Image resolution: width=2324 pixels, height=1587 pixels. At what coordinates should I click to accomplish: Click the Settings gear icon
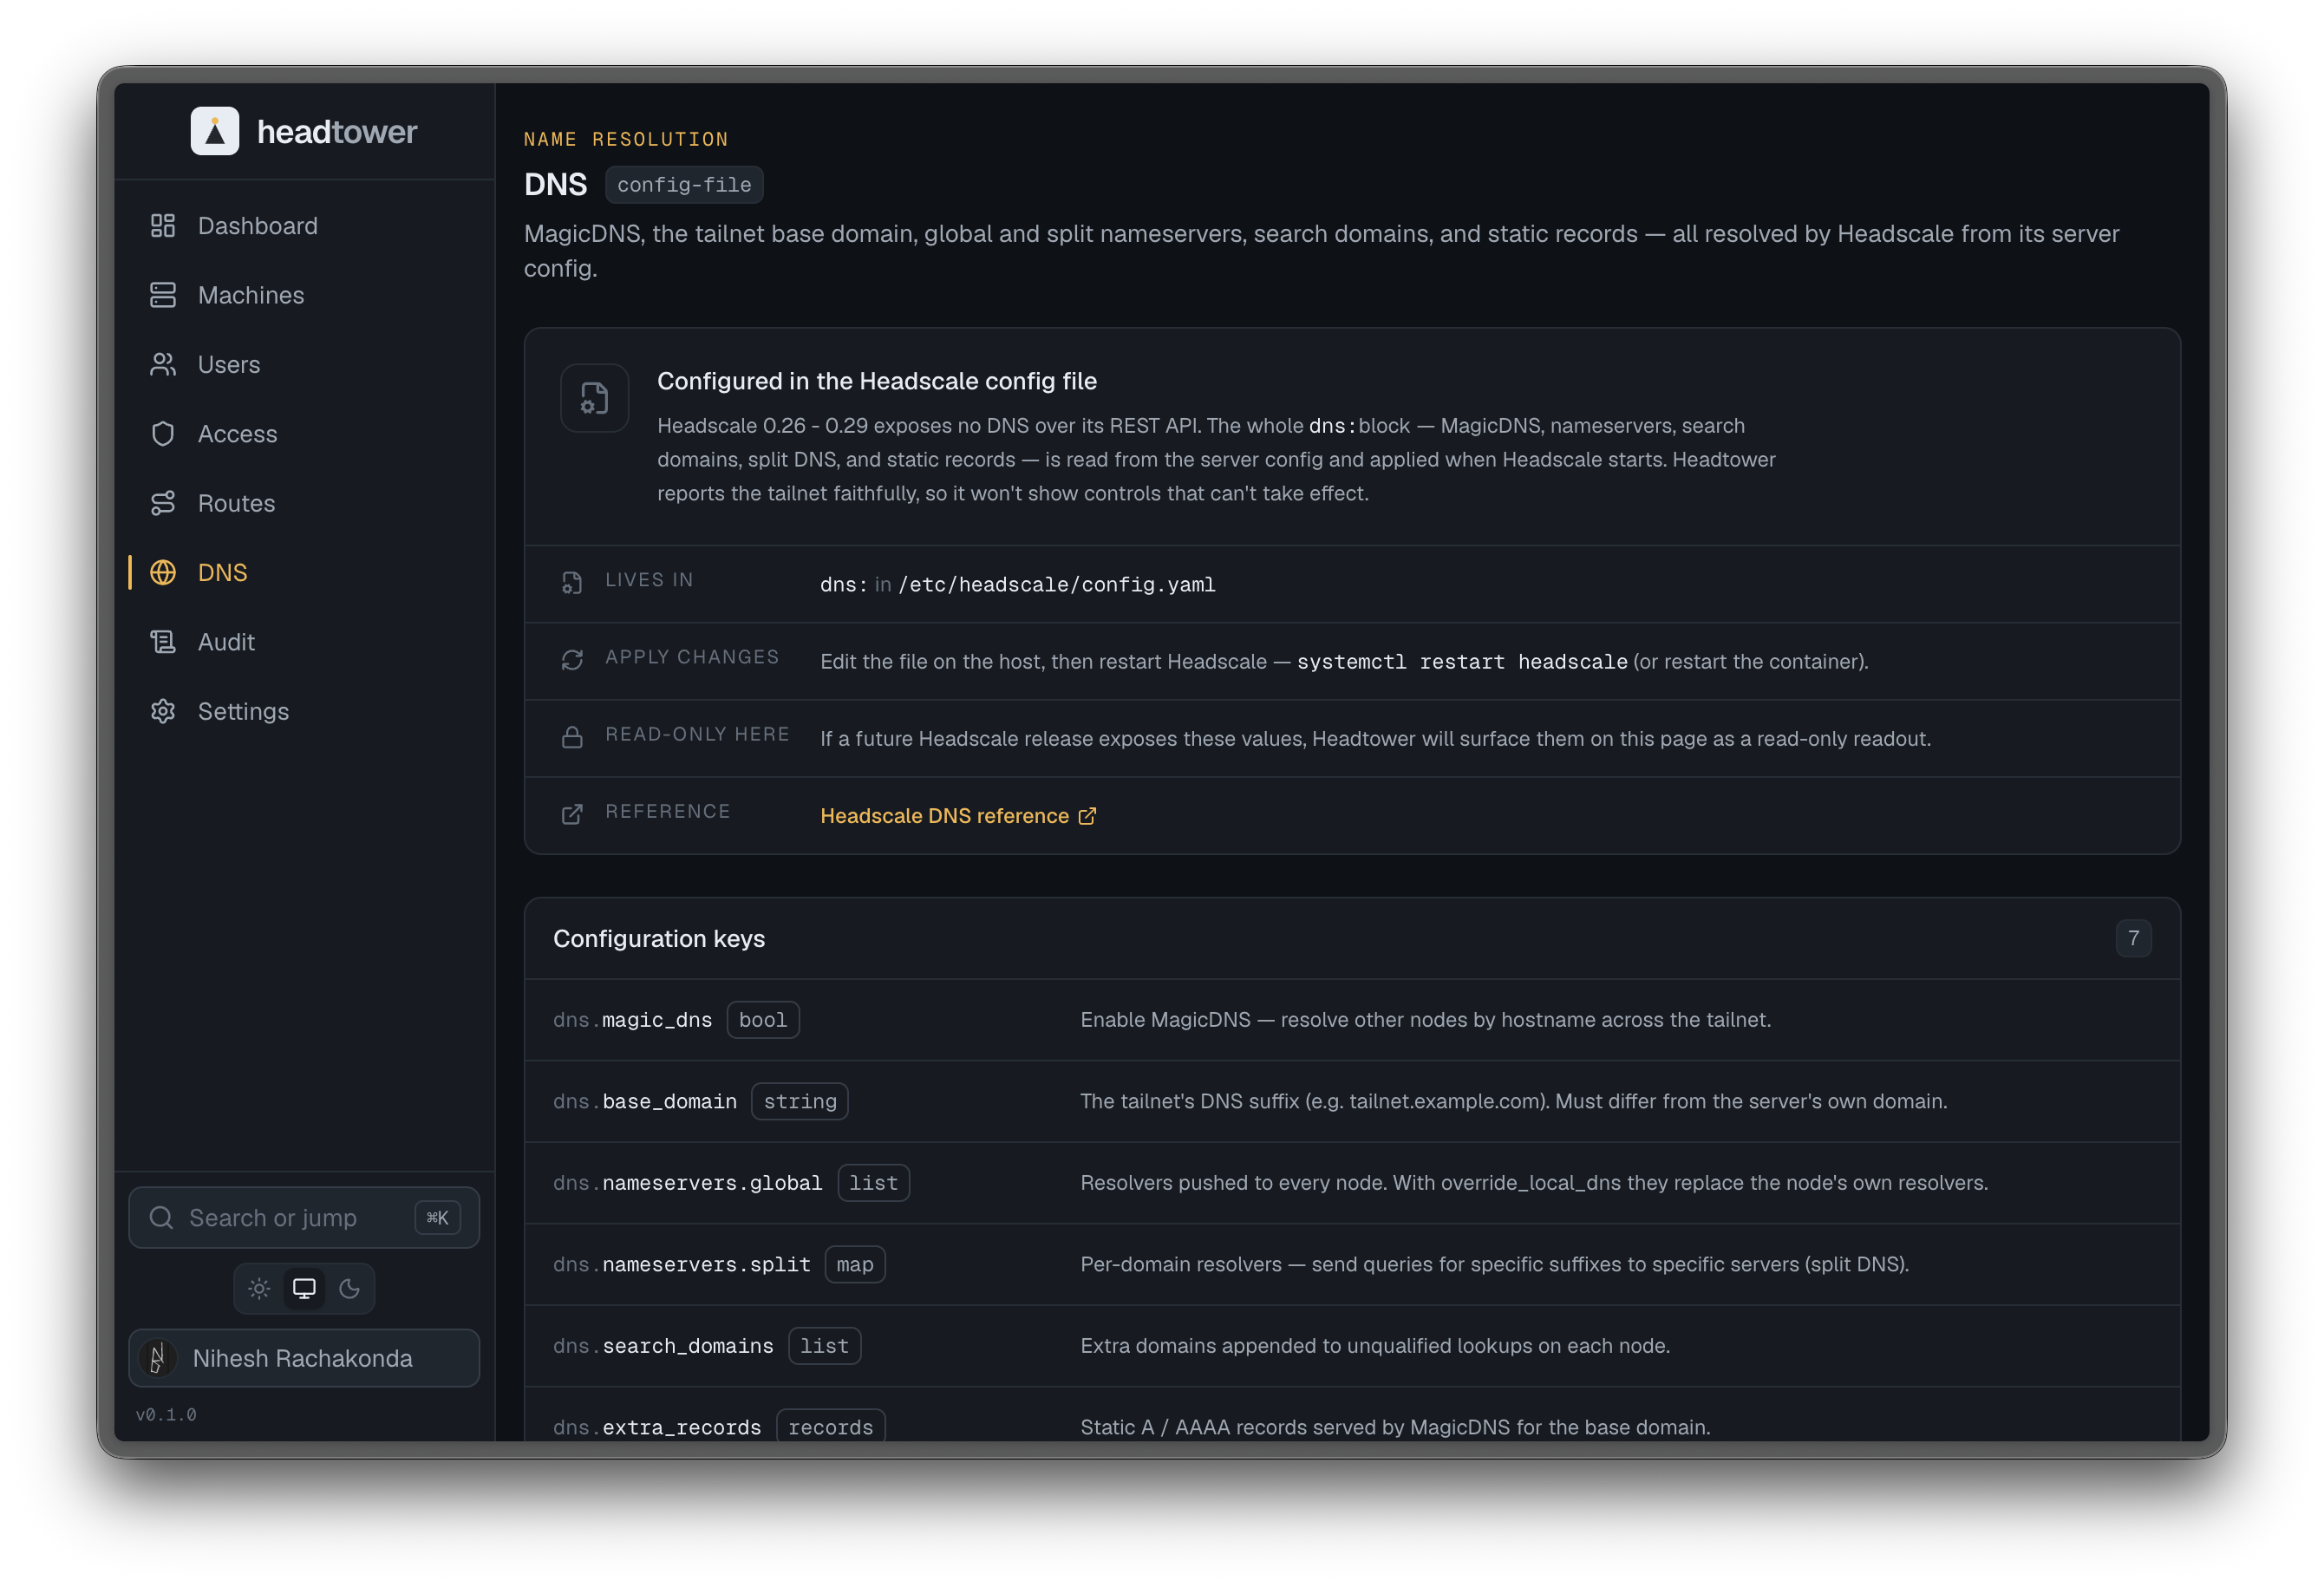(x=163, y=711)
